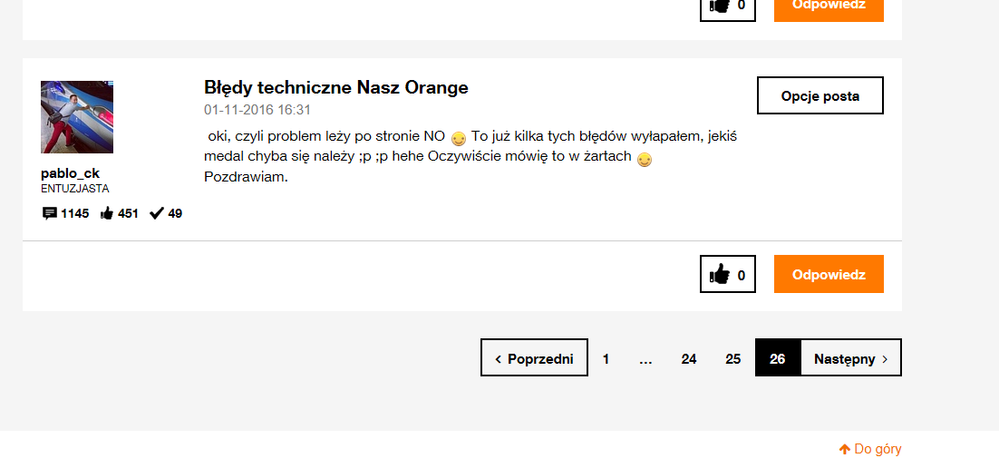Go to previous page with Poprzedni

534,357
